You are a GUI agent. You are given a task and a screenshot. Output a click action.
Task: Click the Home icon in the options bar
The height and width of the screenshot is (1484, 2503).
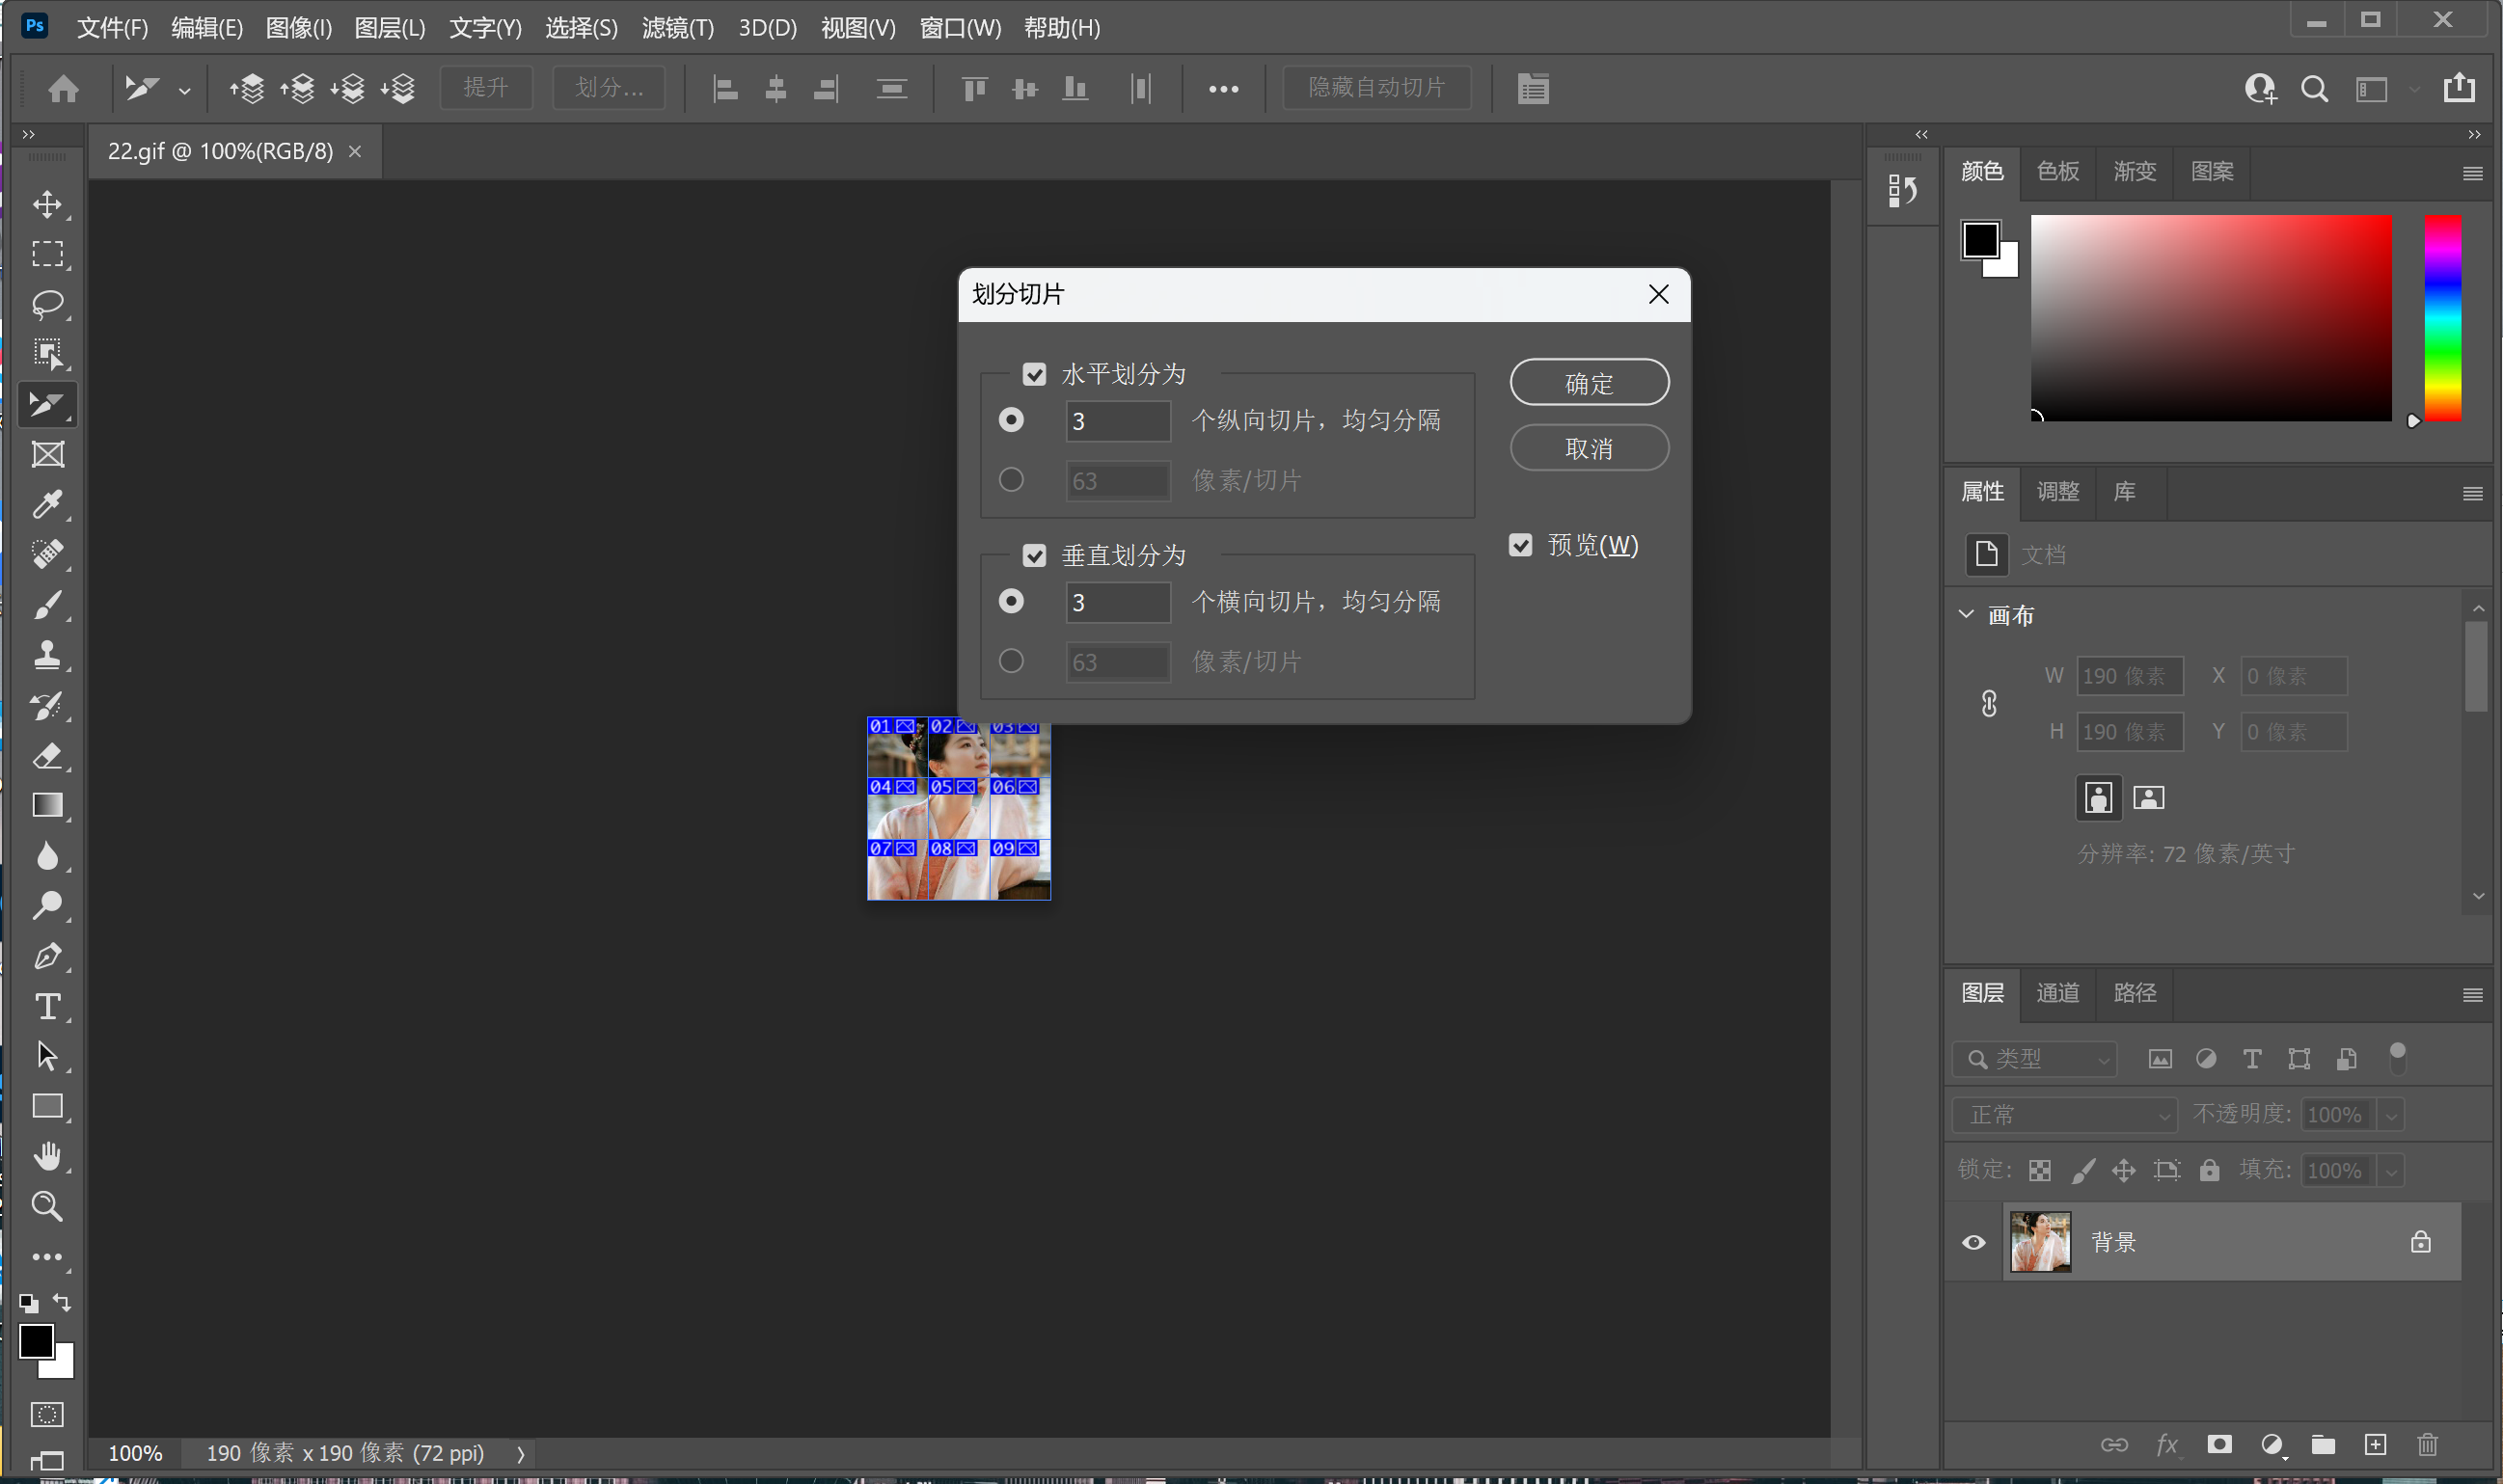[x=64, y=89]
